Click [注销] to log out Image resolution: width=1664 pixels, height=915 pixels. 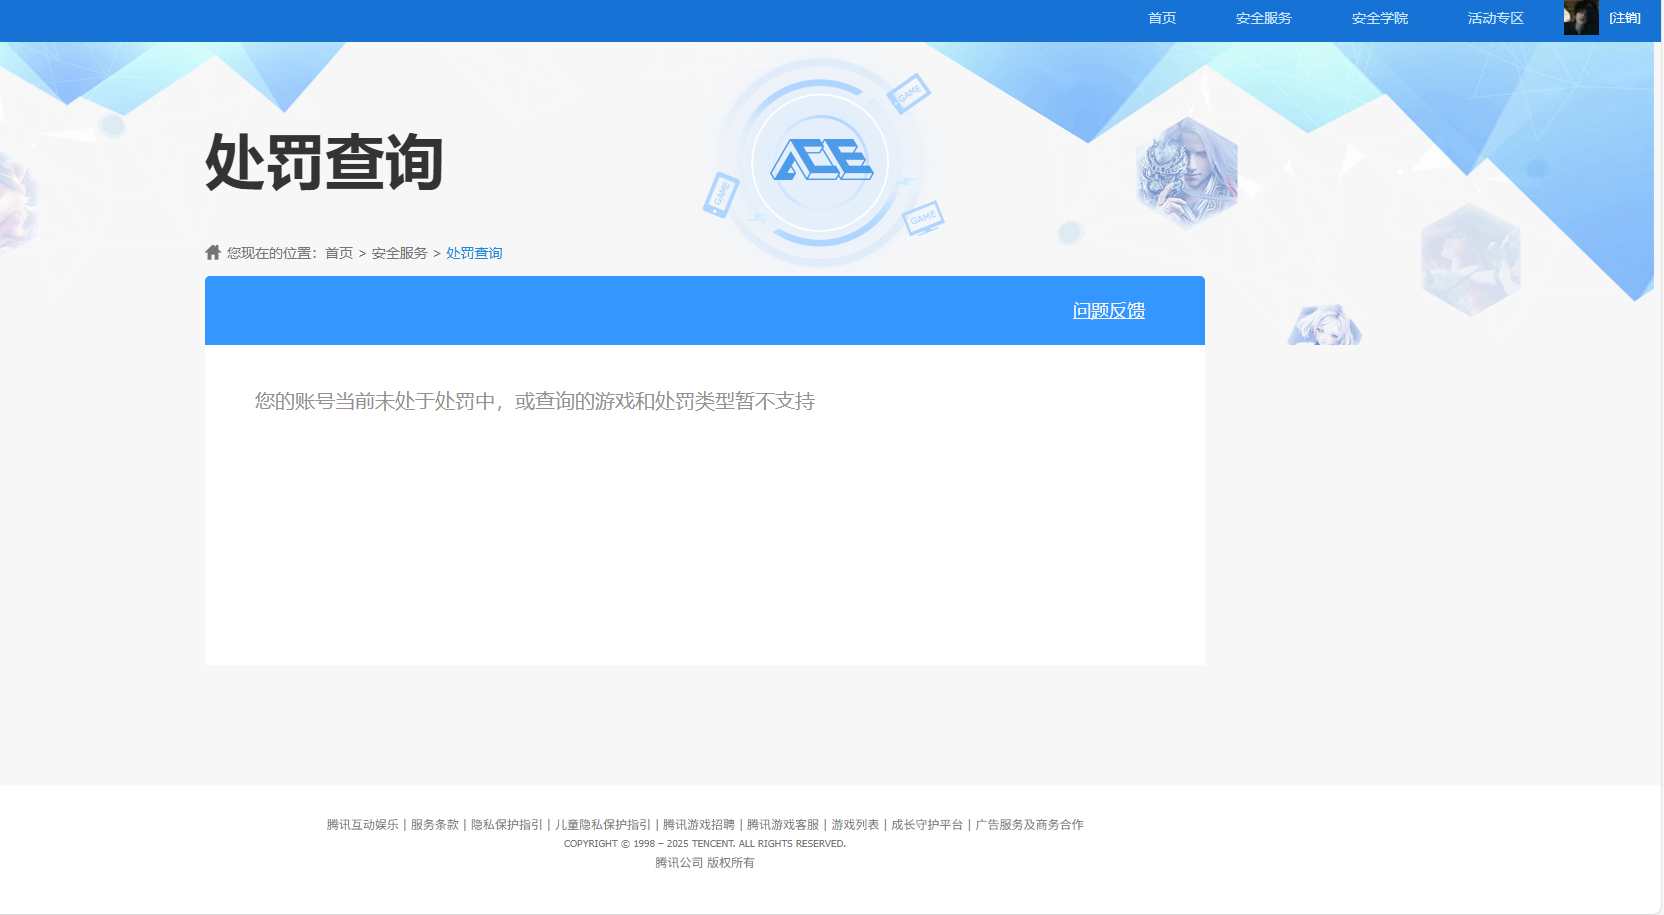tap(1624, 17)
